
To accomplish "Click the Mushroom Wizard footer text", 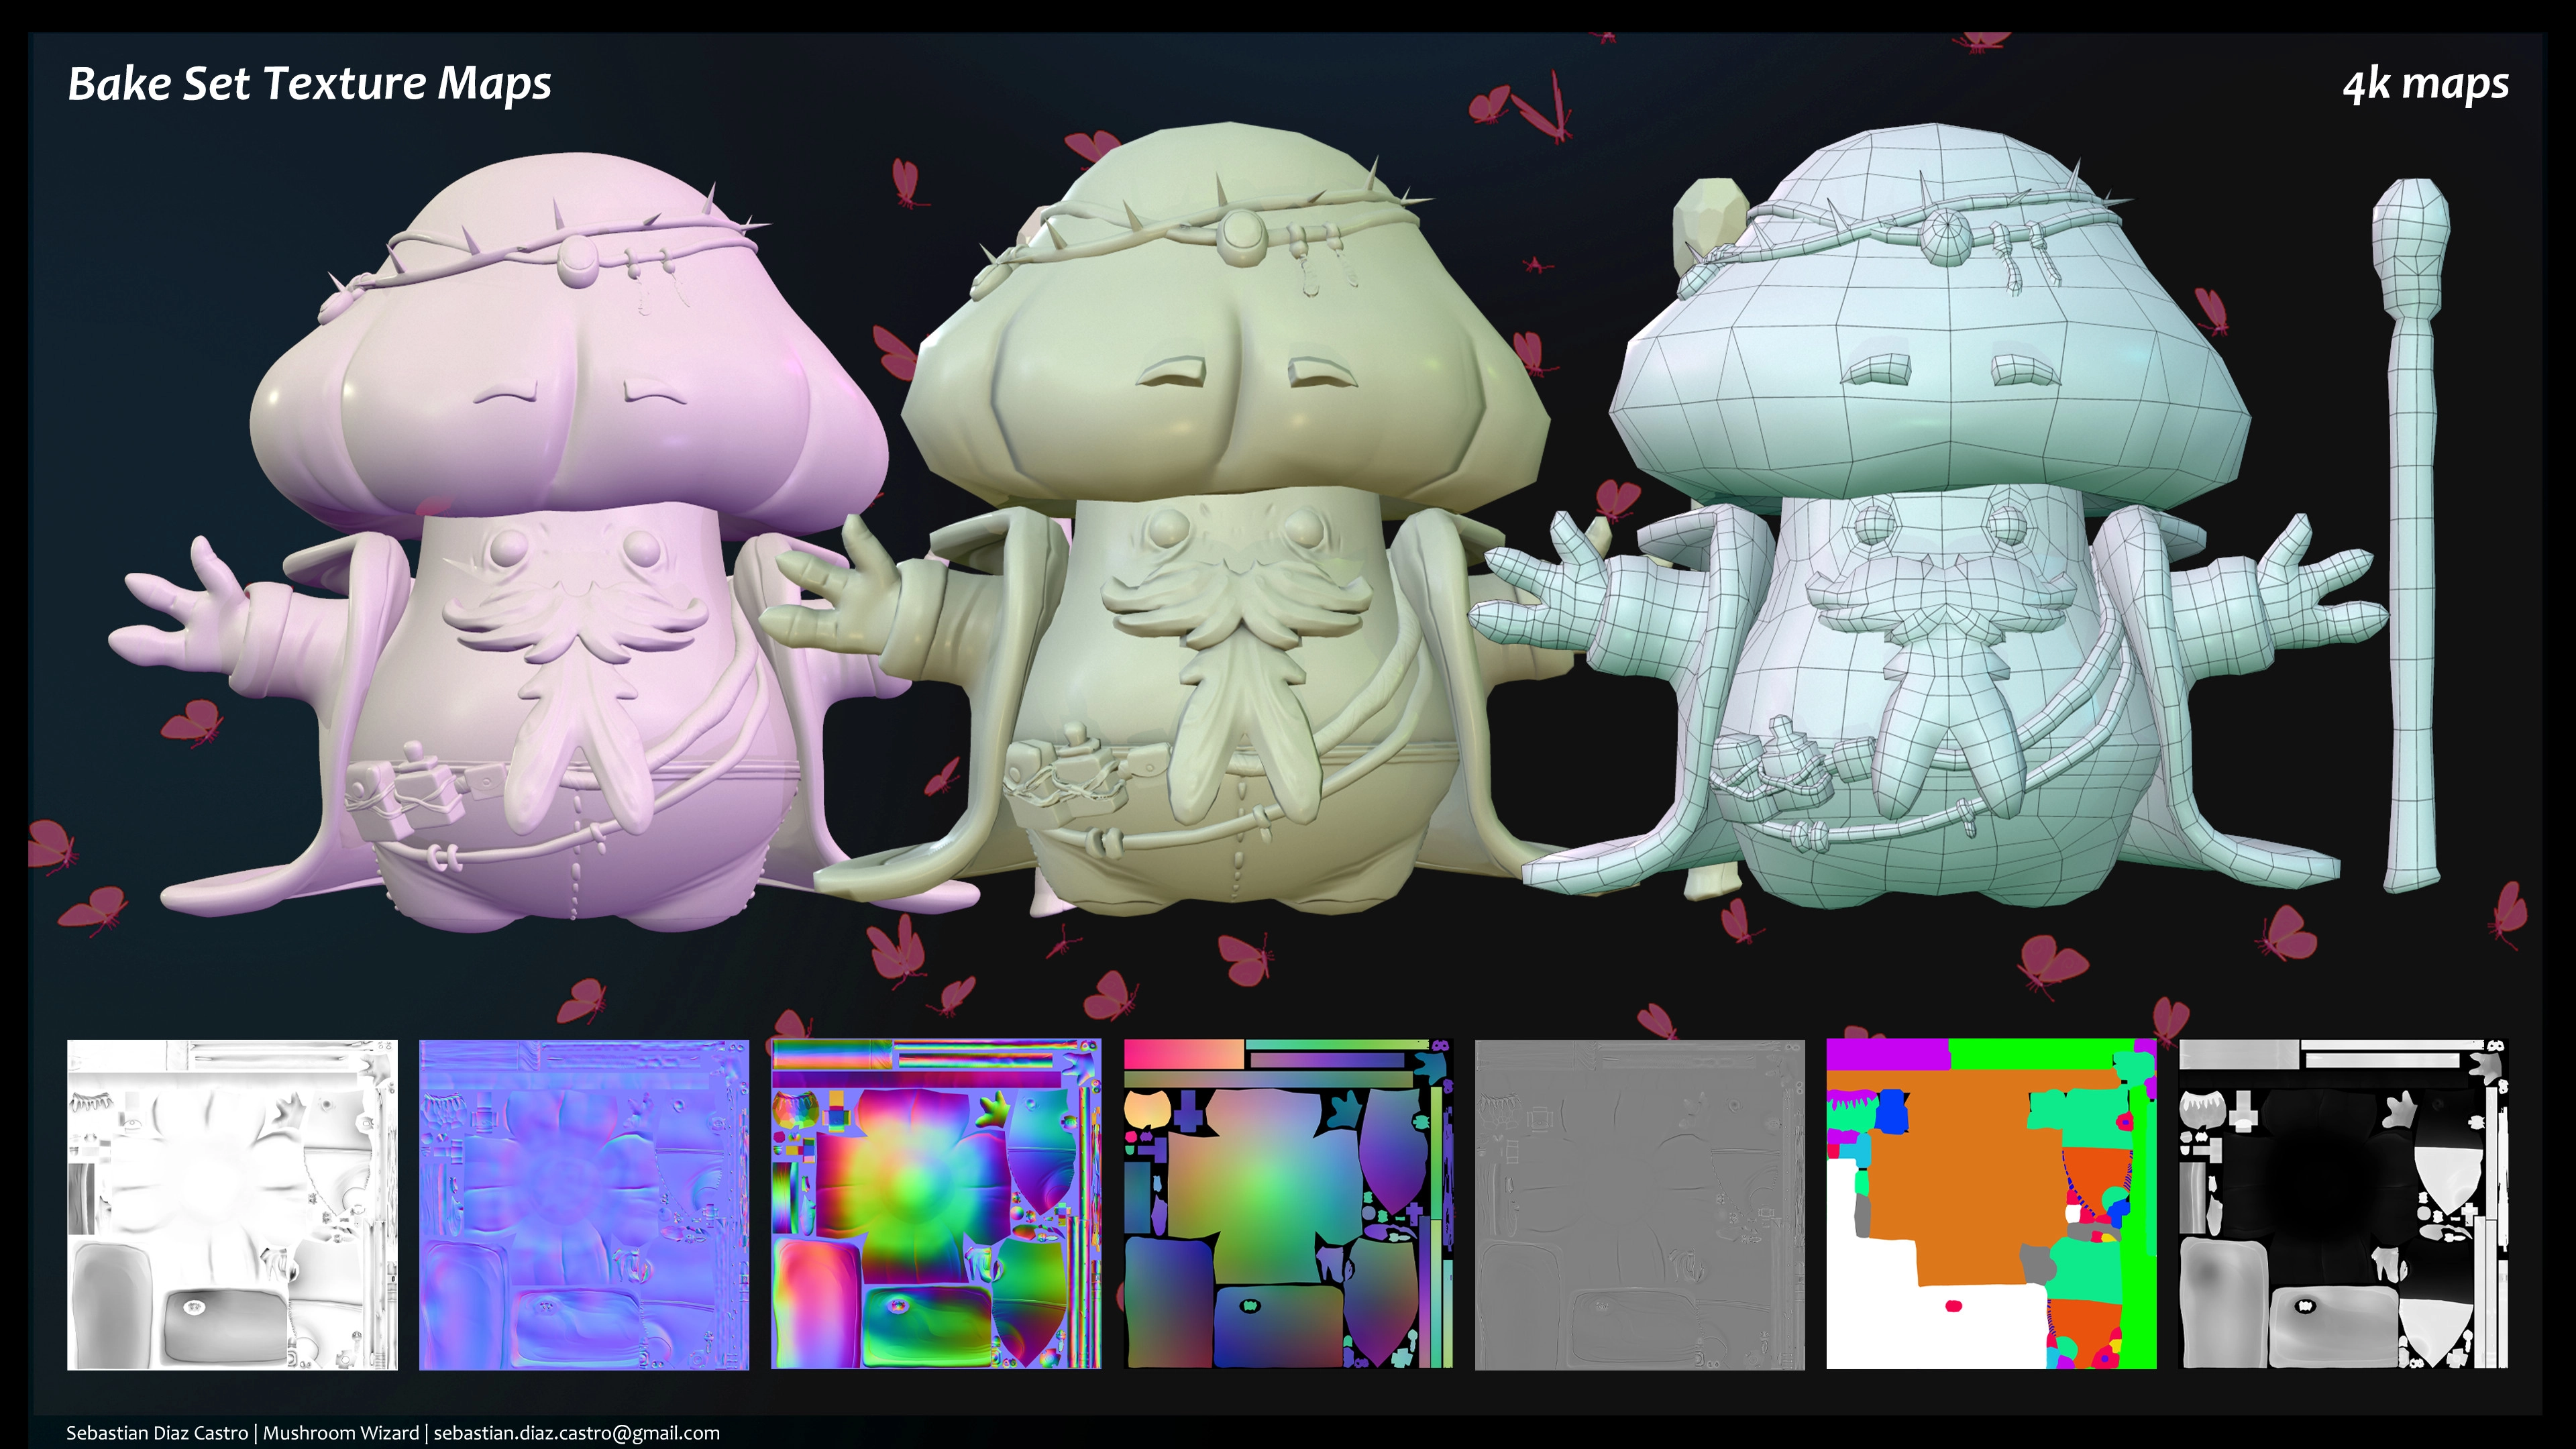I will 341,1433.
